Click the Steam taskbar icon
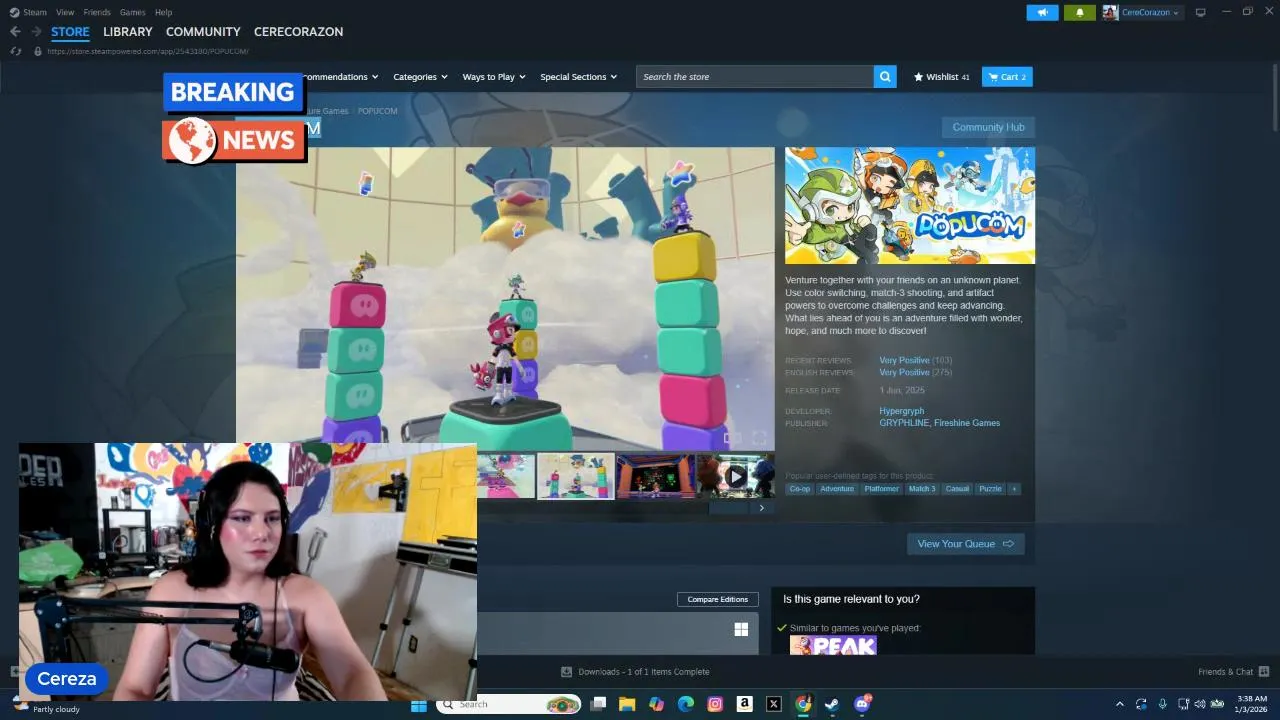 coord(832,704)
